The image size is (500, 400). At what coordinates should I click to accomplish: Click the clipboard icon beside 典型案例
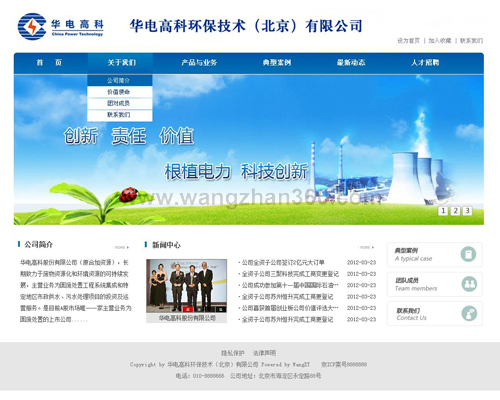click(468, 254)
